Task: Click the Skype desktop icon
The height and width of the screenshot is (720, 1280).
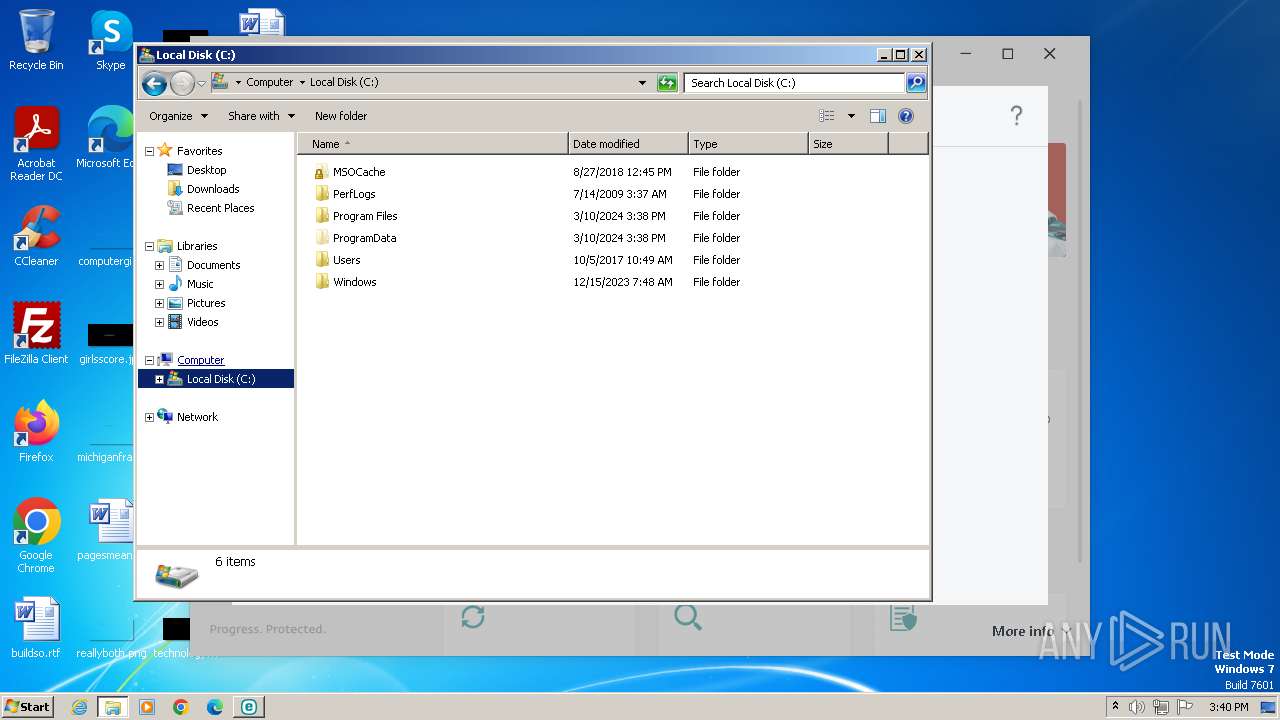Action: [111, 40]
